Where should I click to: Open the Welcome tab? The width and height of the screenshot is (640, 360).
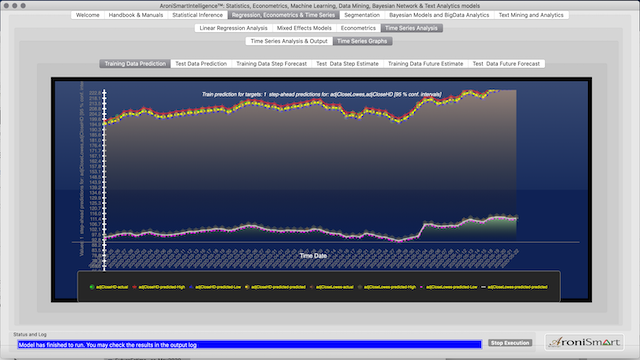(x=87, y=15)
